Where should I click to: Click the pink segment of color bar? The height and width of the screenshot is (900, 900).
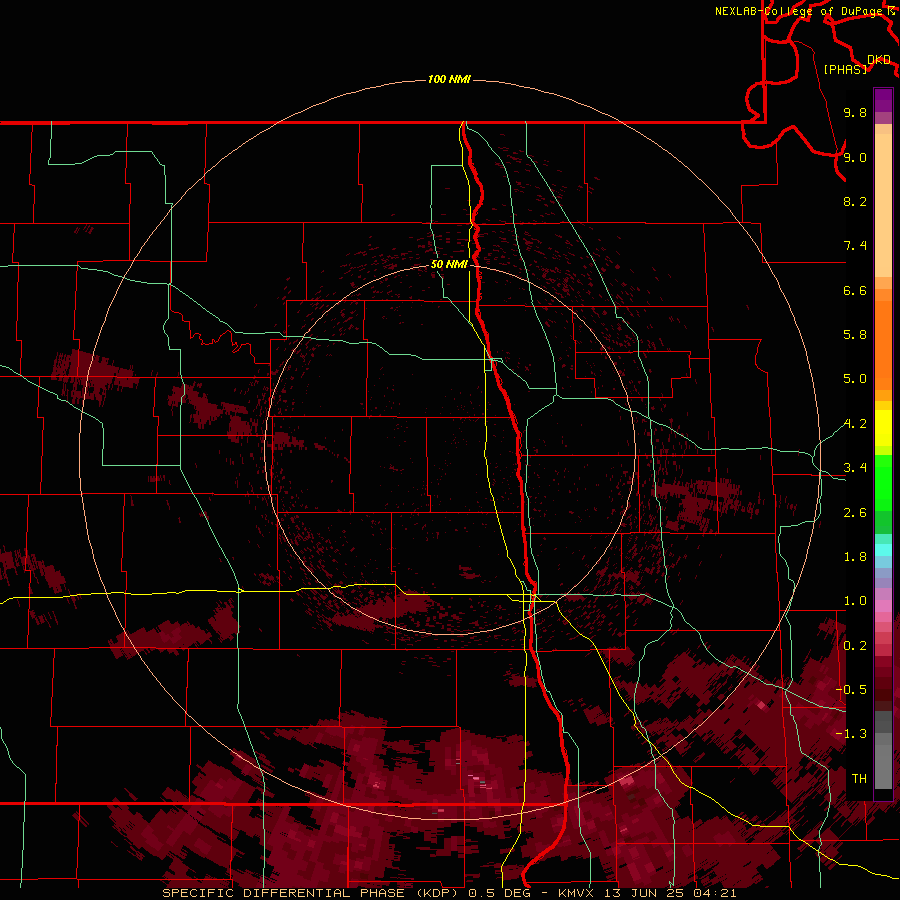point(883,606)
